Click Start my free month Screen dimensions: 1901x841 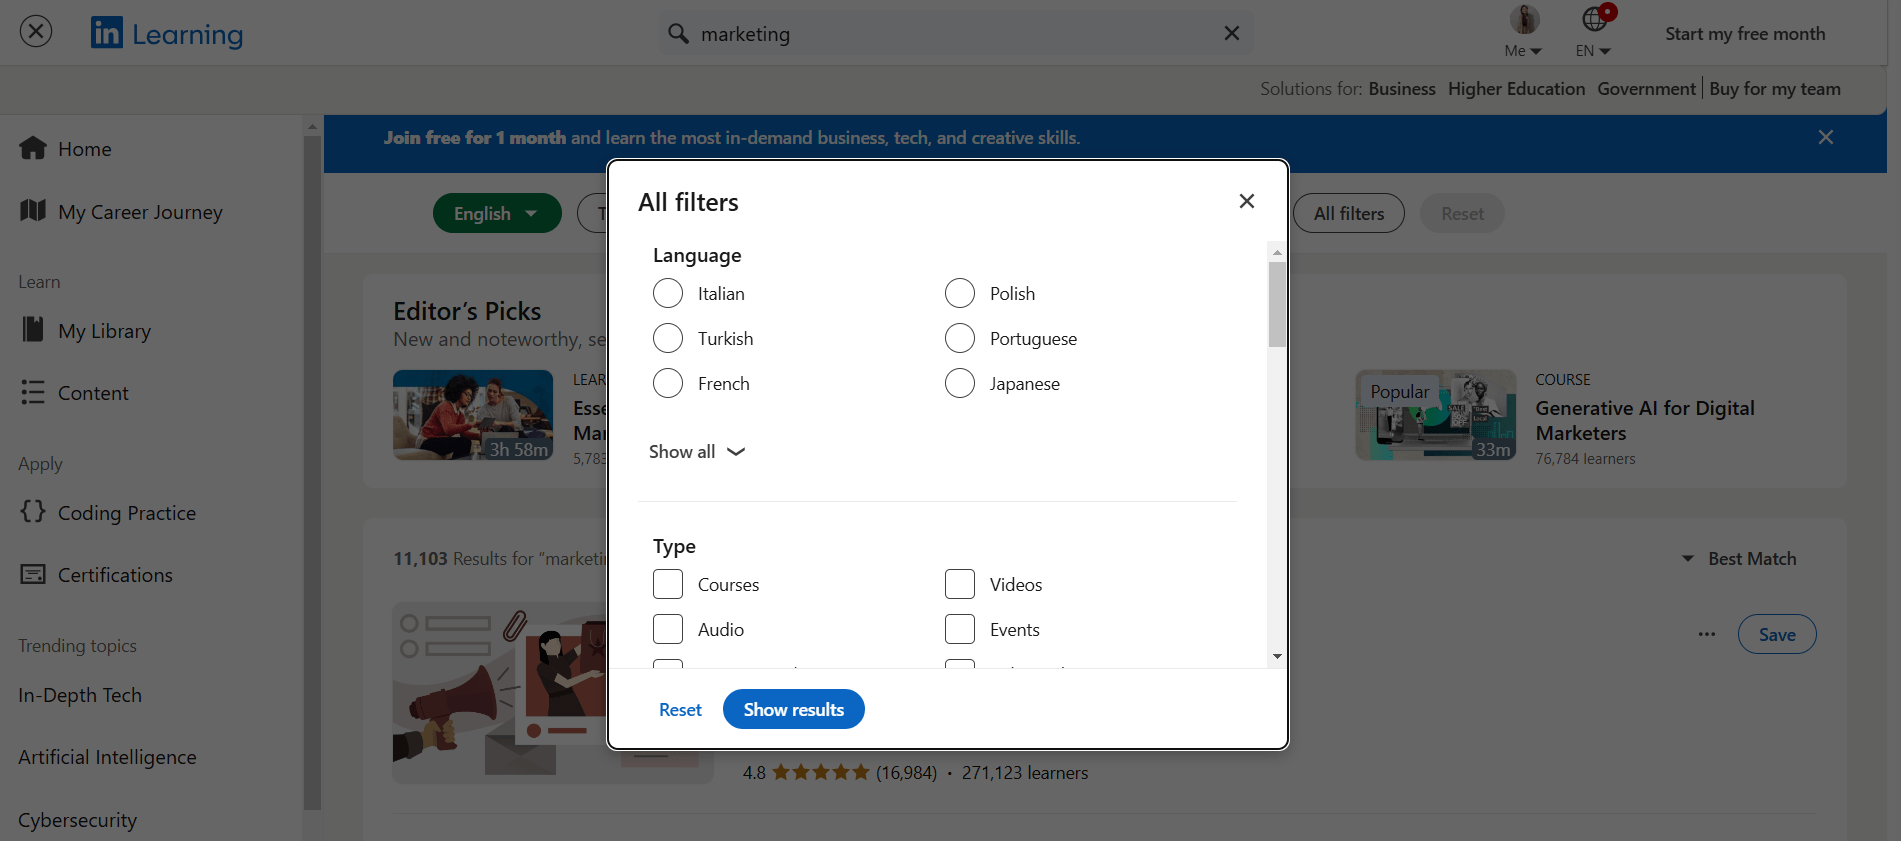coord(1745,33)
